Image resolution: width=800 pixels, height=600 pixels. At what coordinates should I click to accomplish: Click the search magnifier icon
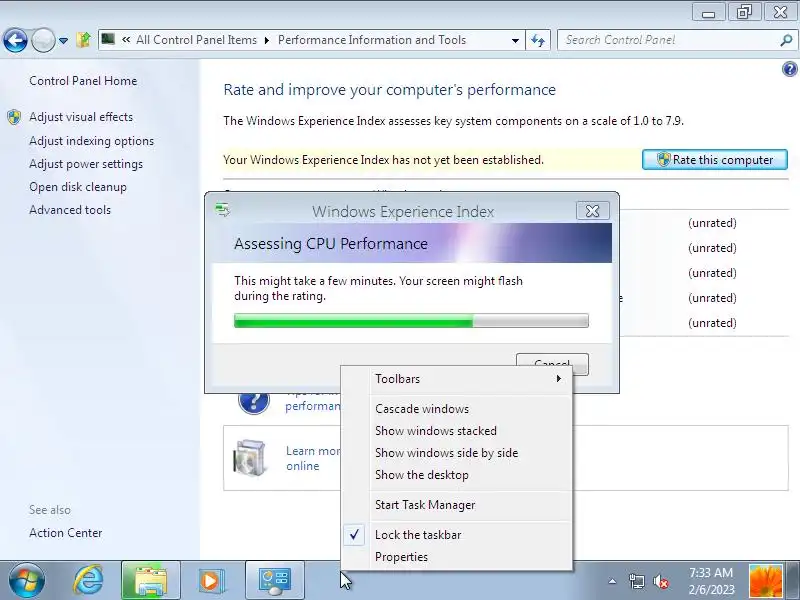click(x=786, y=40)
